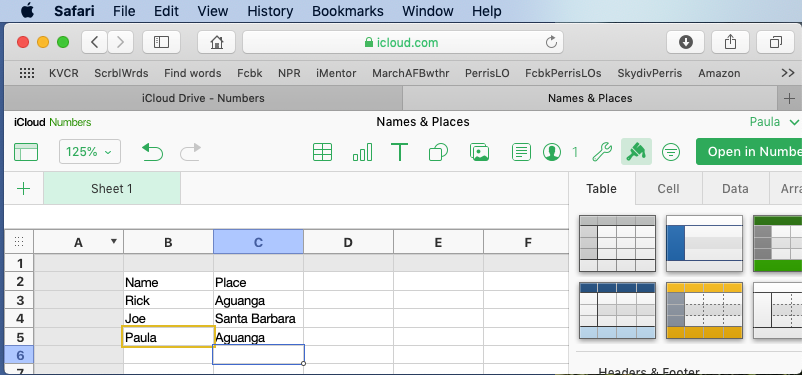Go back with Safari back arrow
The height and width of the screenshot is (375, 802).
click(x=95, y=42)
